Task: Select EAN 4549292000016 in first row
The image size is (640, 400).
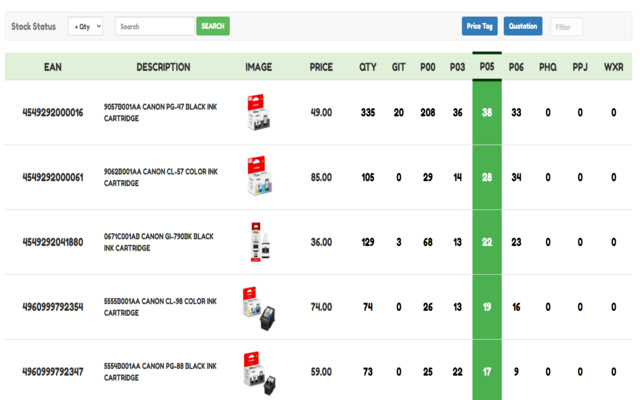Action: pyautogui.click(x=53, y=112)
